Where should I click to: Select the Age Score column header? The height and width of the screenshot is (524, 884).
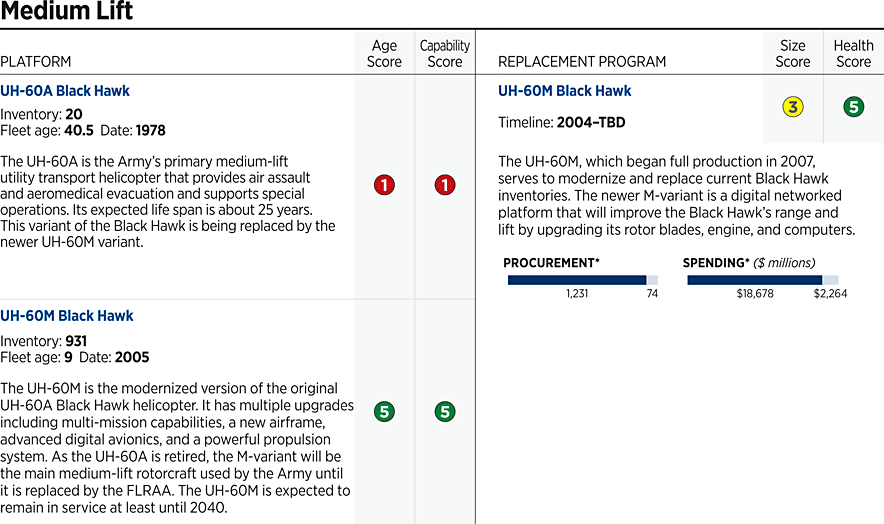[384, 54]
